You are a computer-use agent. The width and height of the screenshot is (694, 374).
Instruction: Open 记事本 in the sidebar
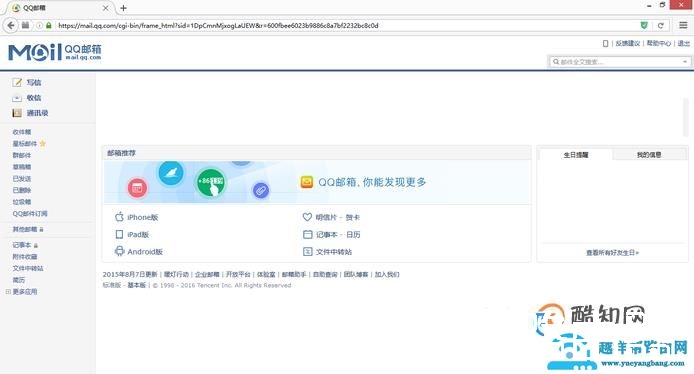click(x=22, y=245)
